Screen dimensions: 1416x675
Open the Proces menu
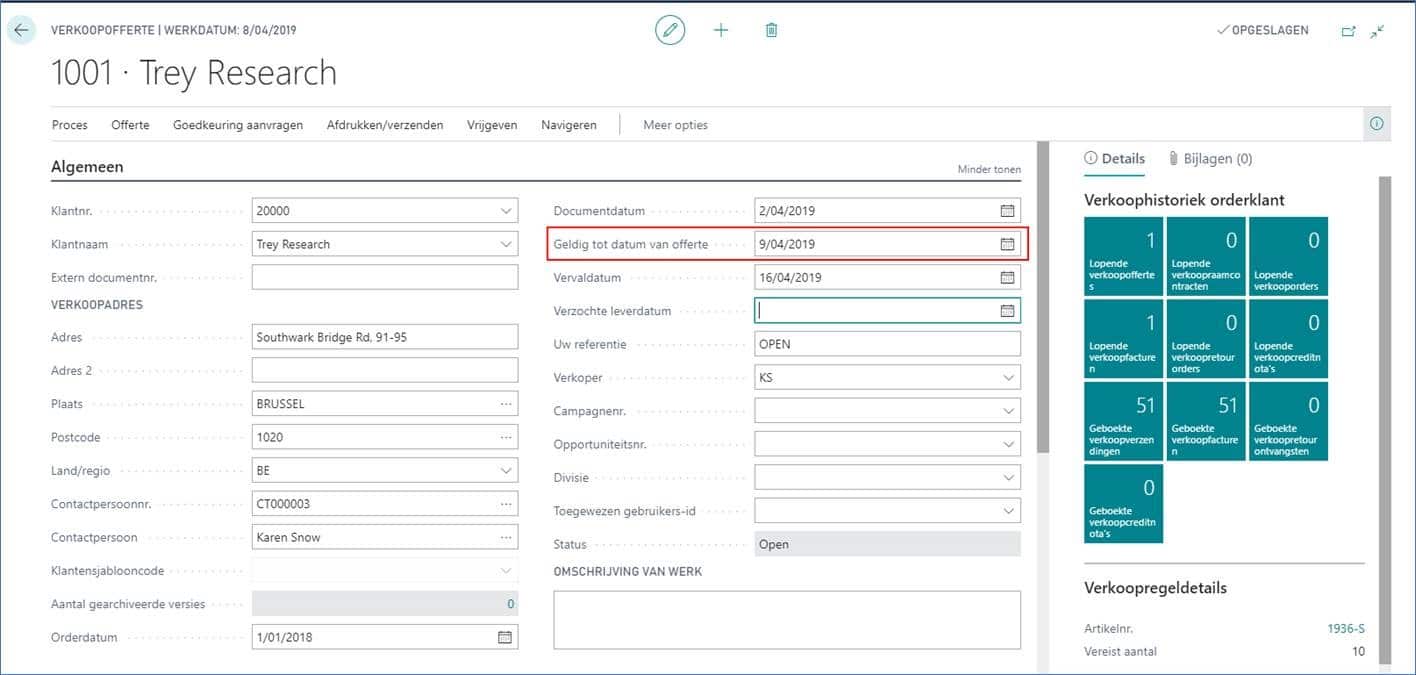click(x=70, y=125)
